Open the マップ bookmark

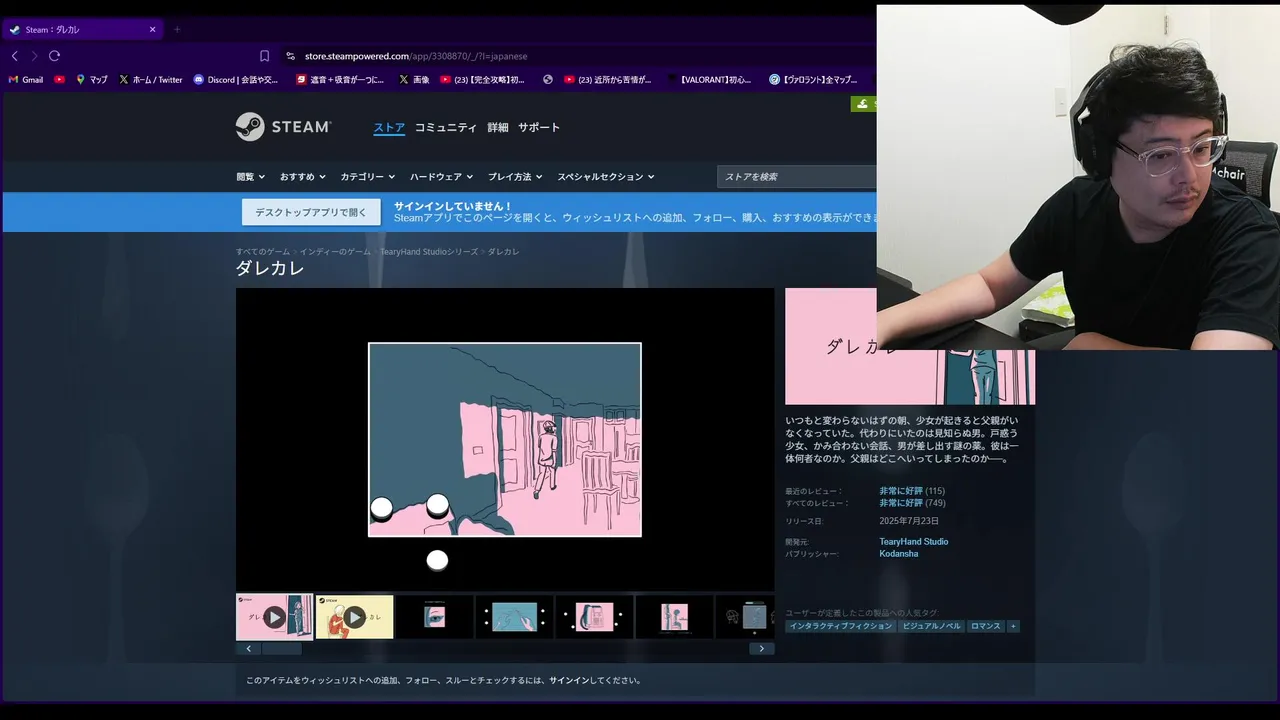(x=92, y=79)
